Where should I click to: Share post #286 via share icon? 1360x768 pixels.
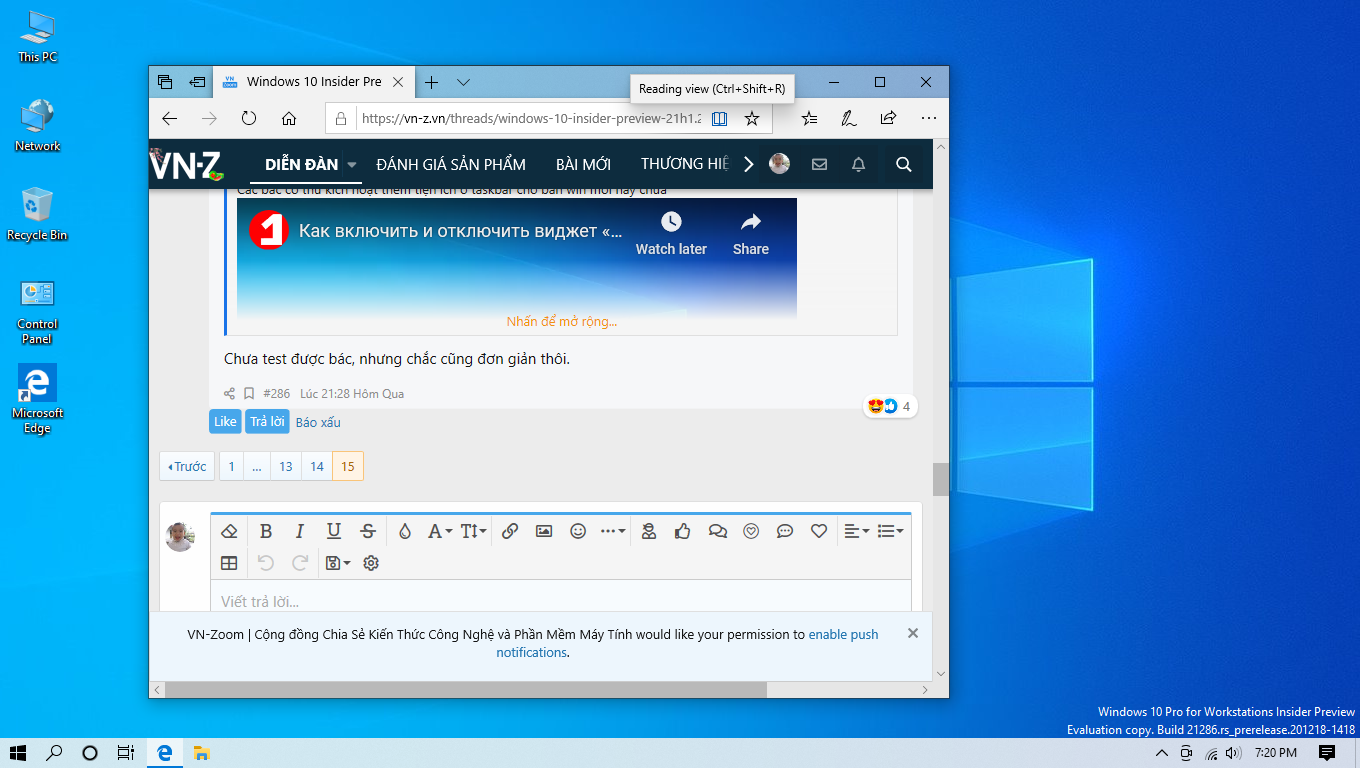click(229, 394)
